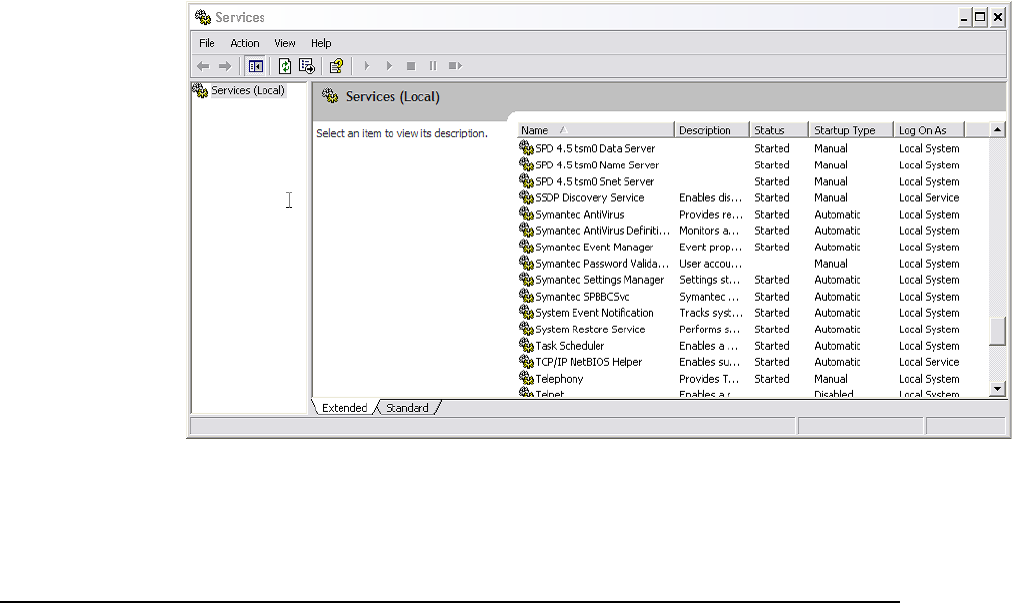1012x603 pixels.
Task: Click the Services title bar gear icon
Action: click(x=203, y=17)
